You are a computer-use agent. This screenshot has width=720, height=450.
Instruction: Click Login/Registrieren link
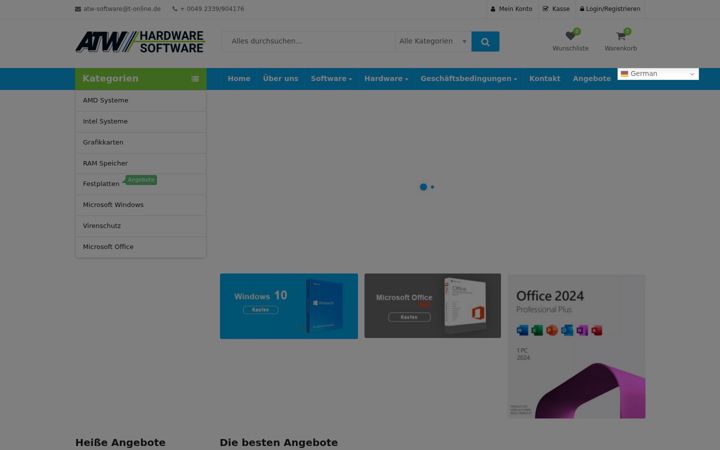pyautogui.click(x=613, y=9)
